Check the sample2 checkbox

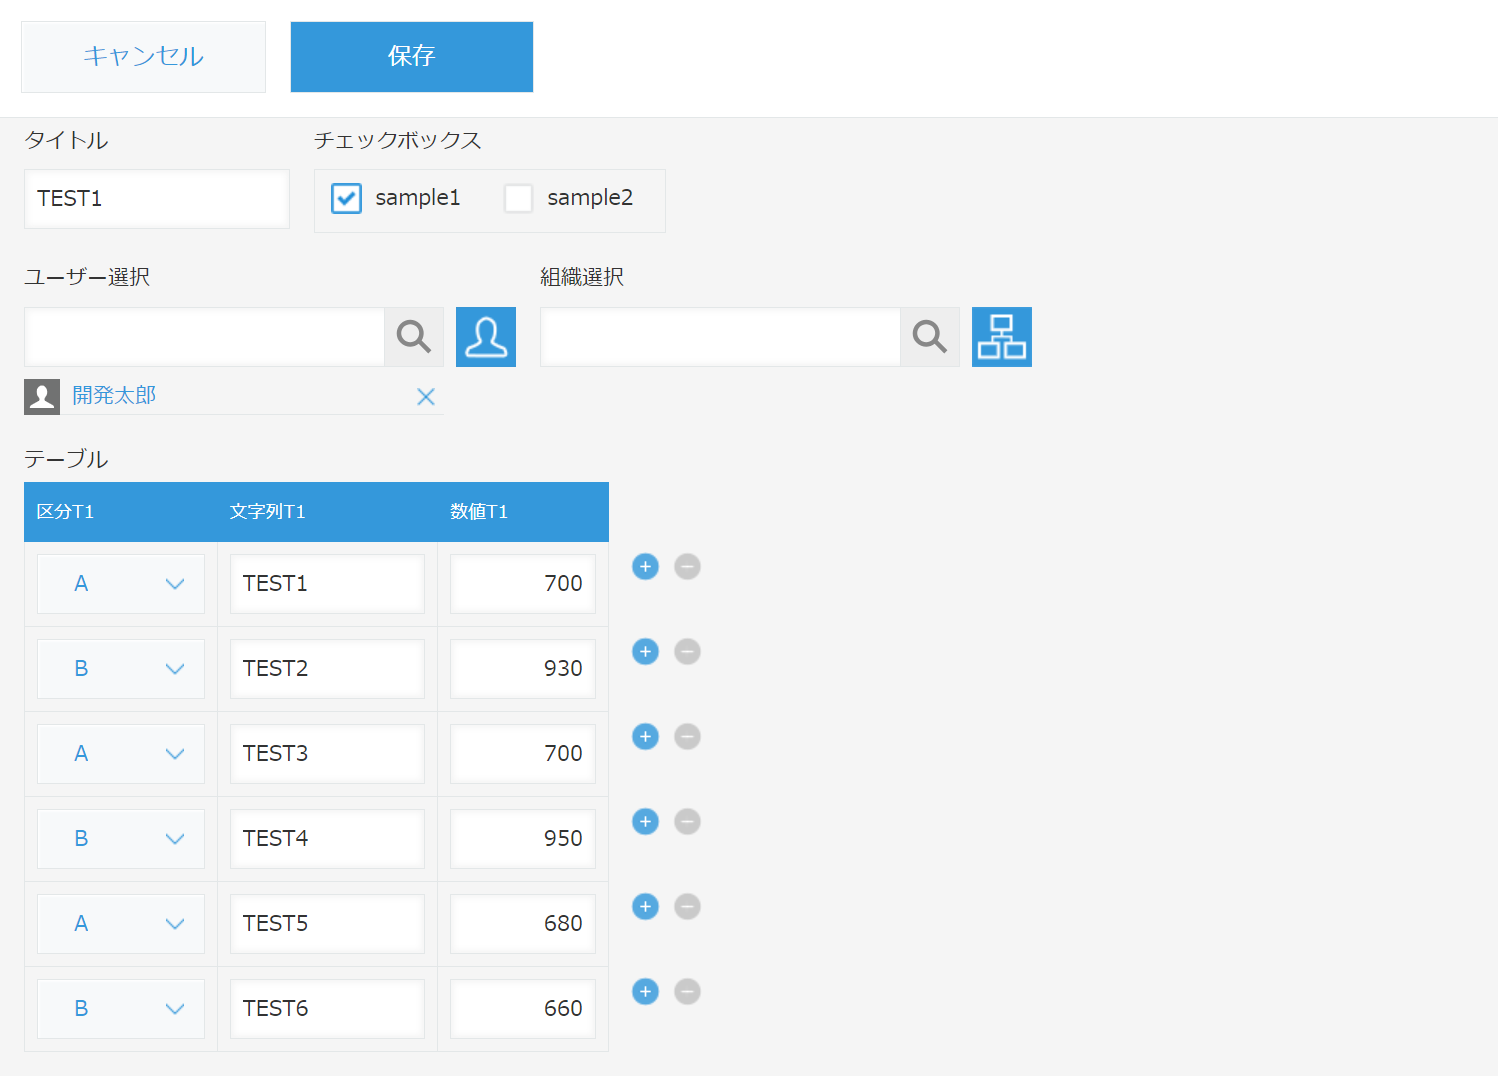[518, 198]
